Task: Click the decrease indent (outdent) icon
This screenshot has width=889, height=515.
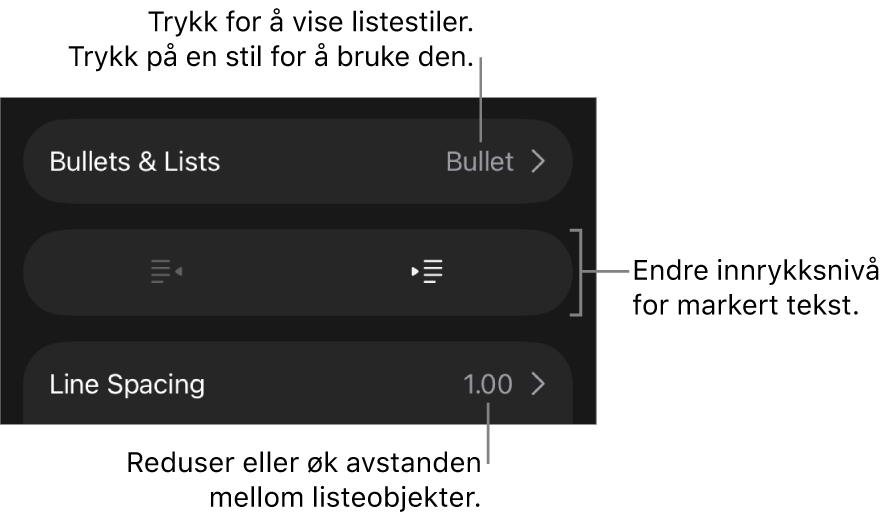Action: click(166, 271)
